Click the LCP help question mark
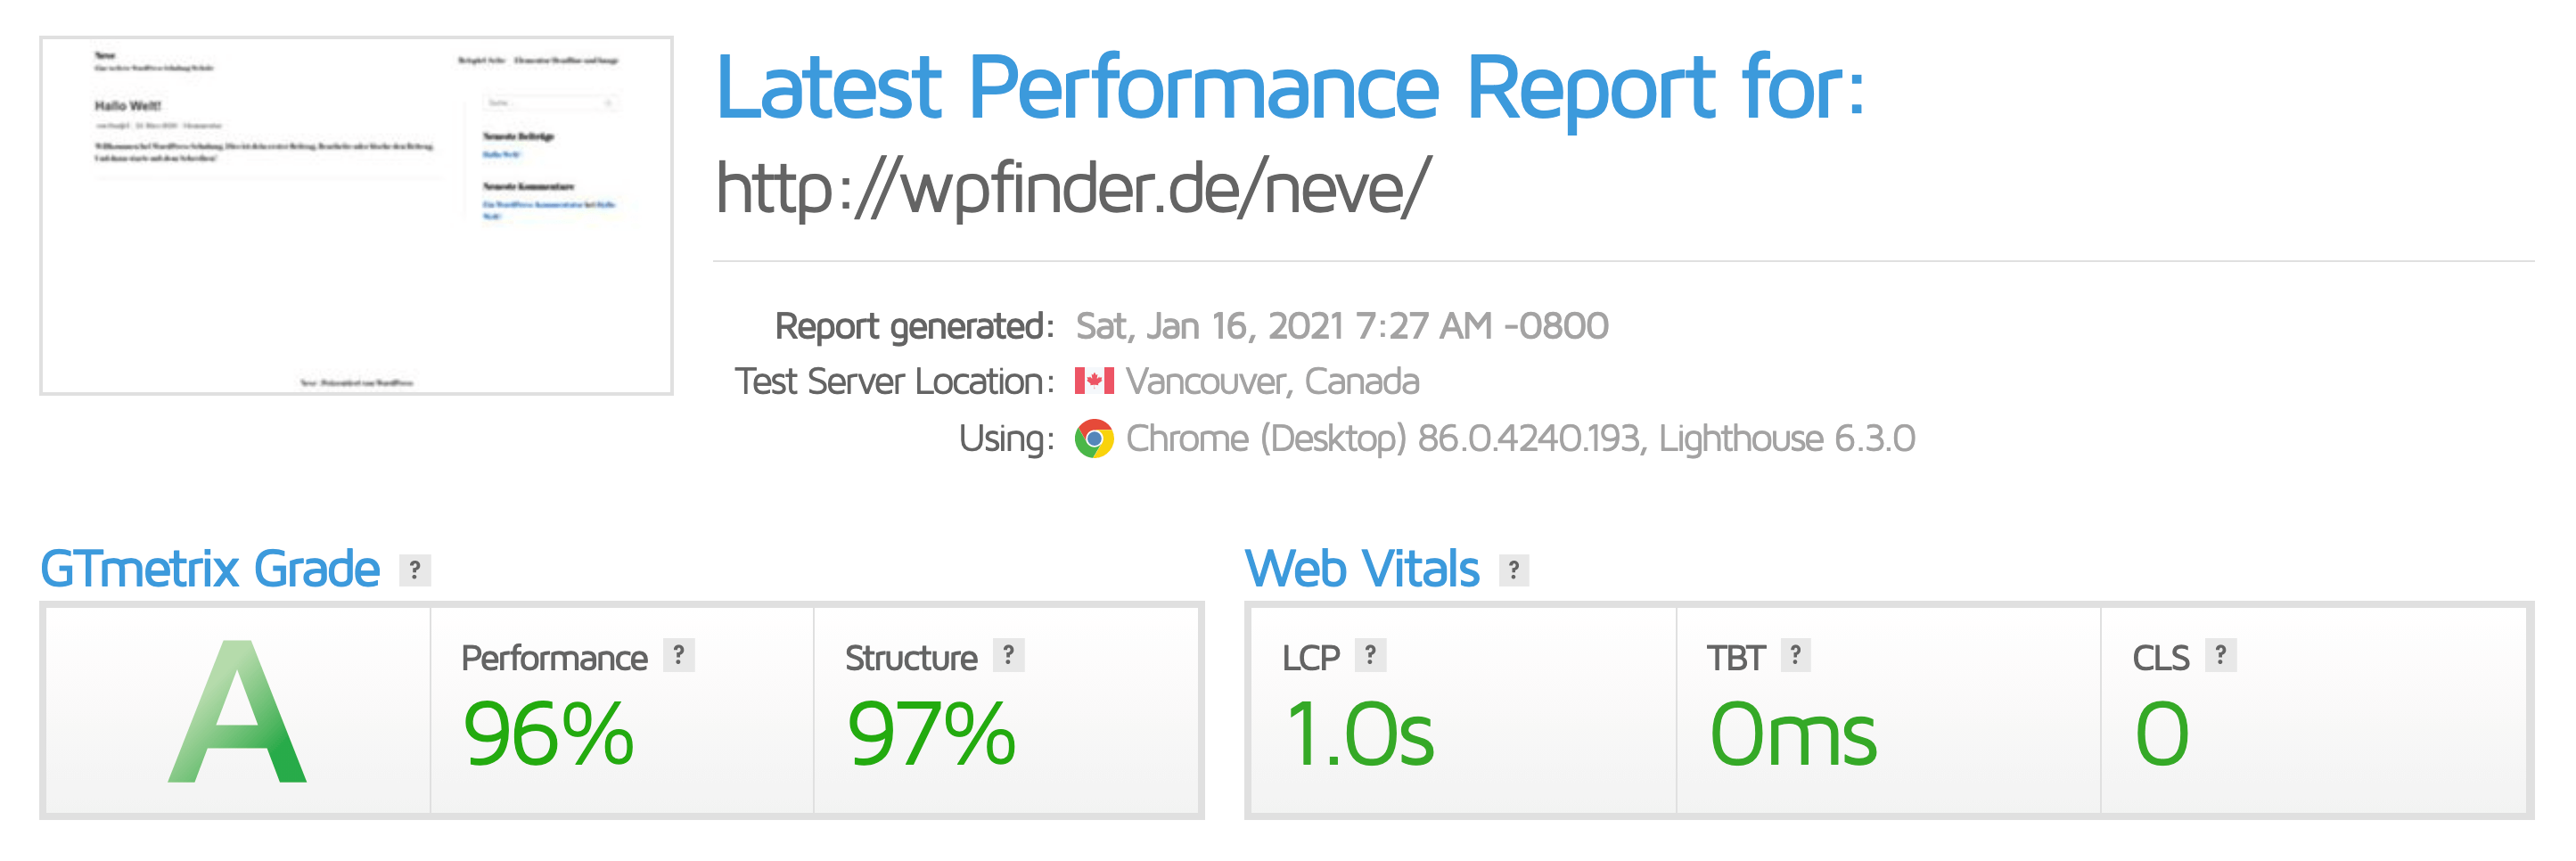Viewport: 2576px width, 861px height. click(x=1371, y=655)
